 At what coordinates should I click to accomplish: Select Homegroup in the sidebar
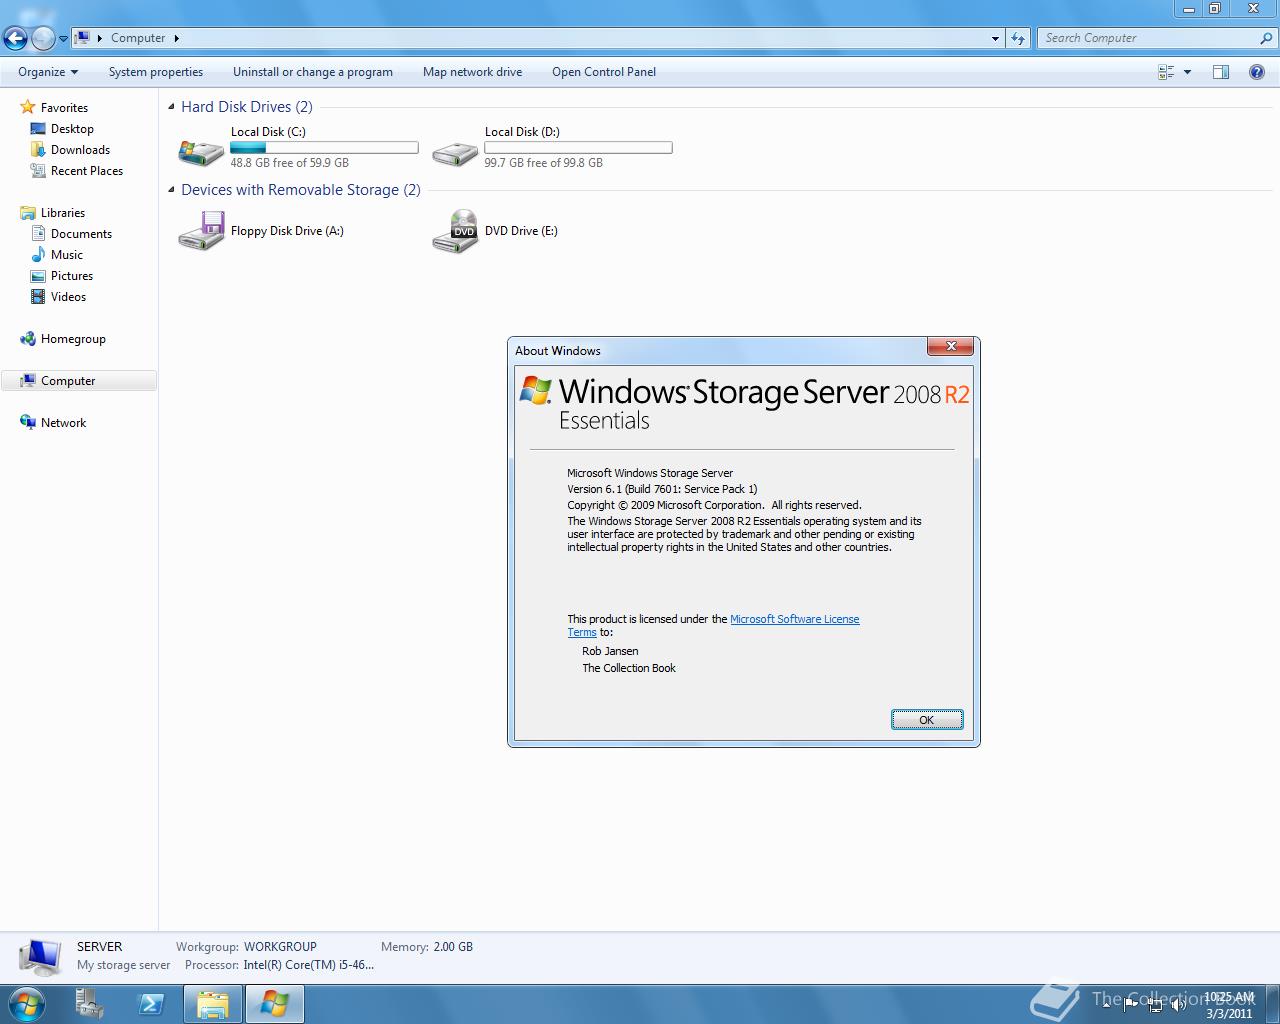[73, 339]
